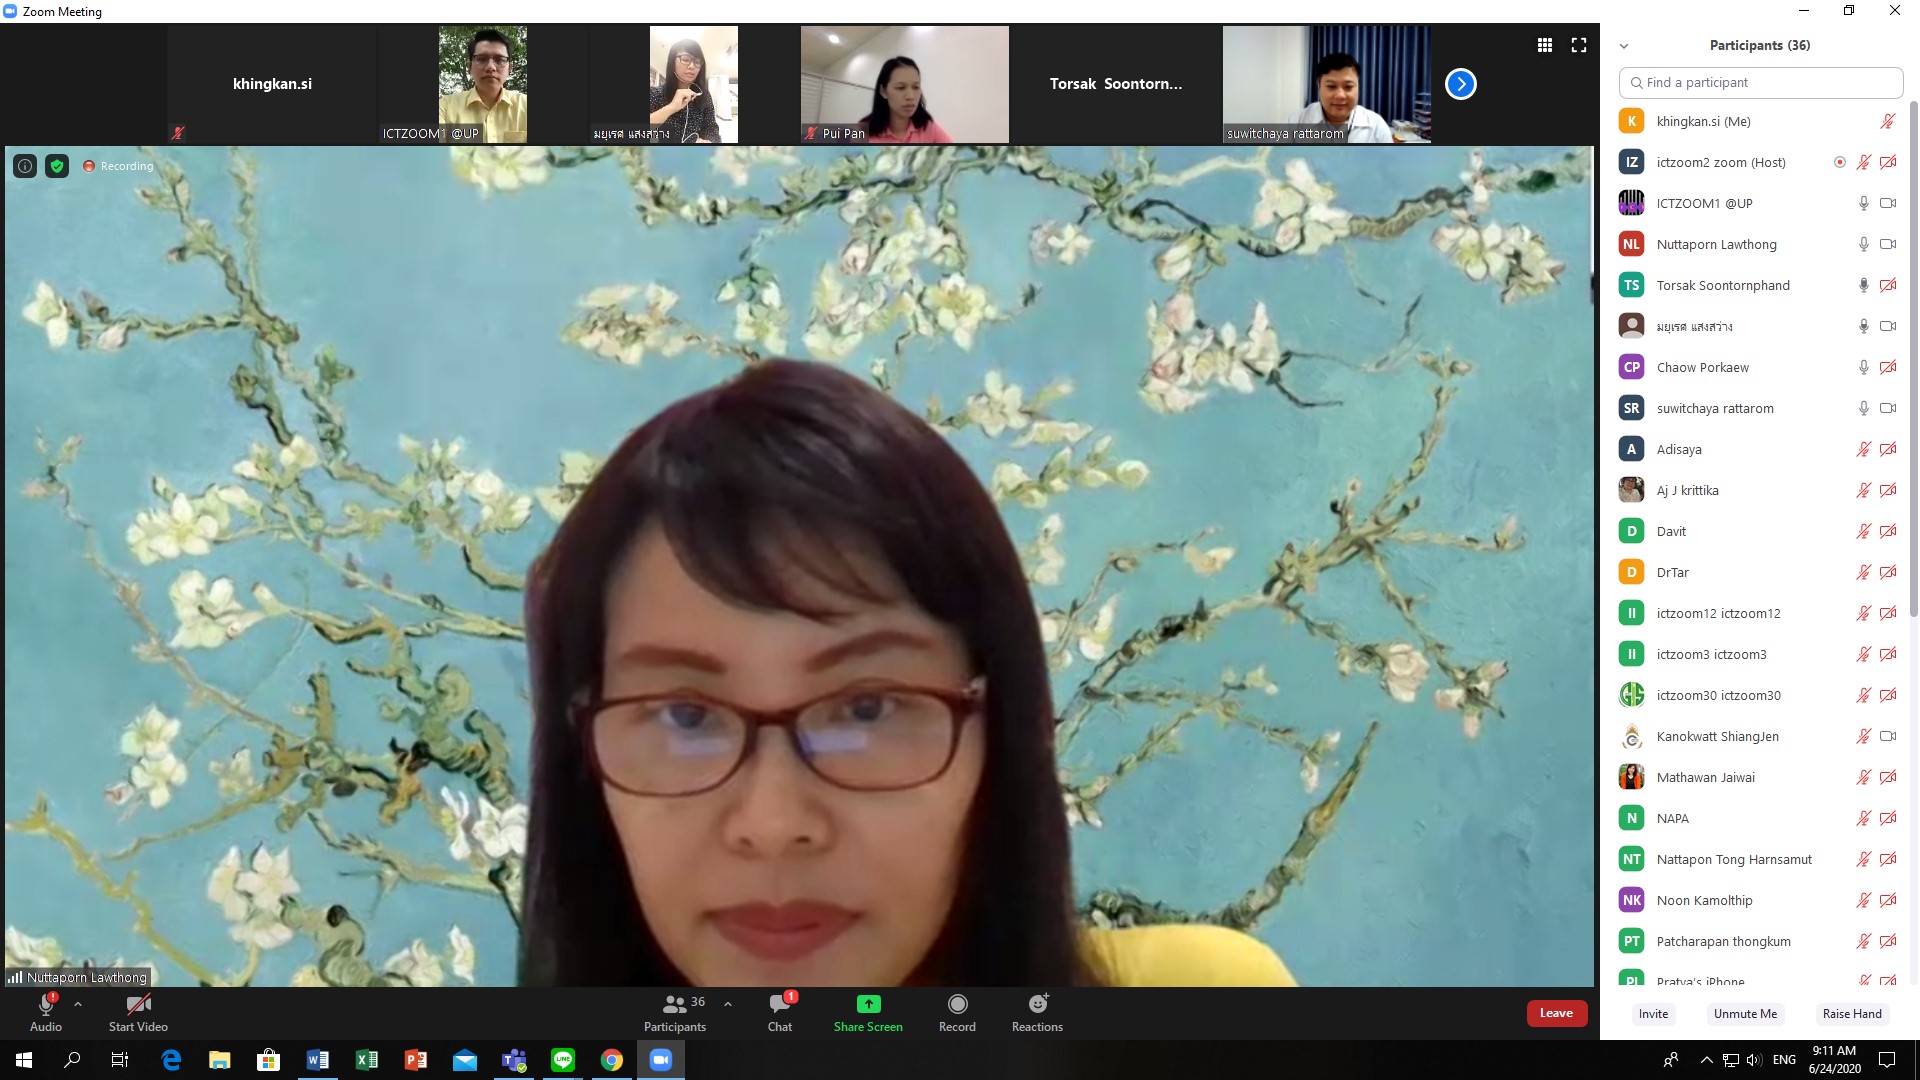The width and height of the screenshot is (1920, 1080).
Task: Click Raise Hand button
Action: click(x=1852, y=1014)
